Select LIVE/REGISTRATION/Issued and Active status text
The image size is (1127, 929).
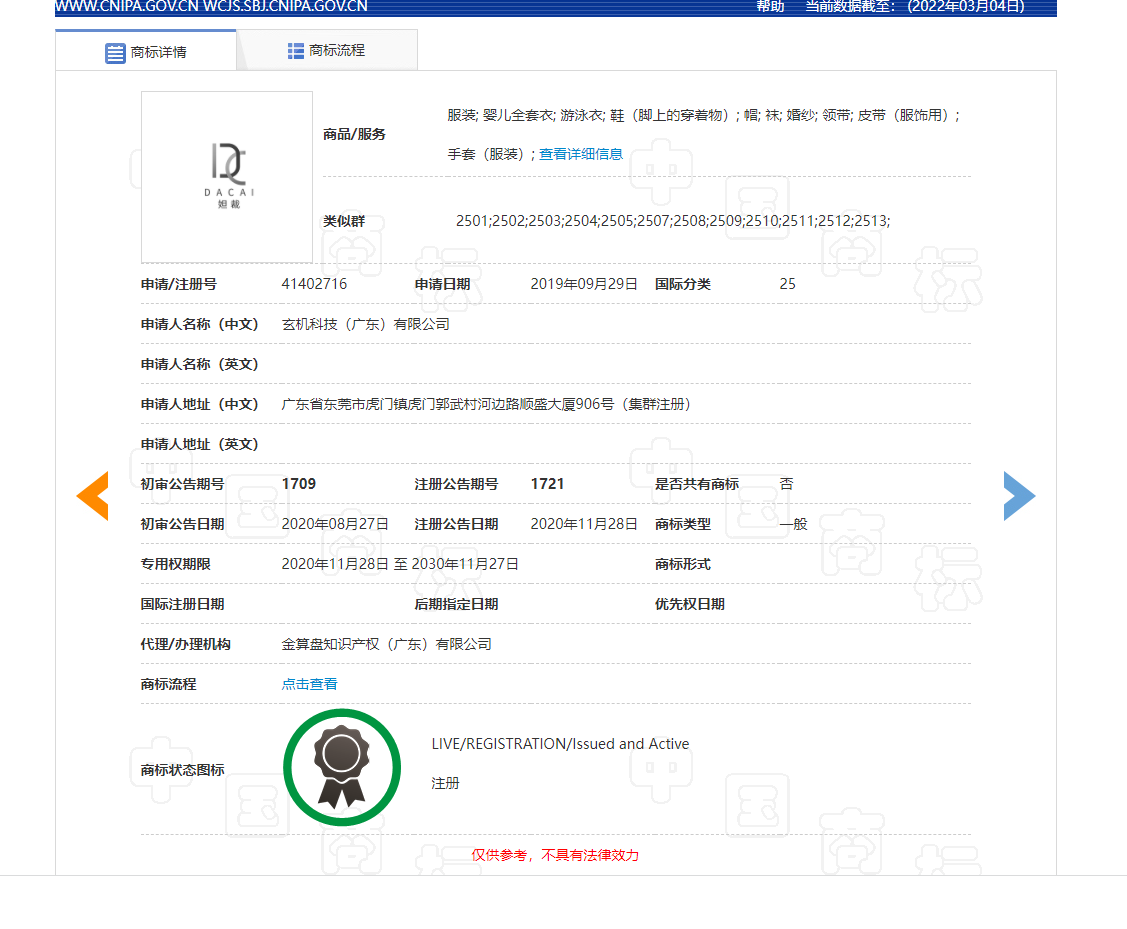(x=560, y=744)
